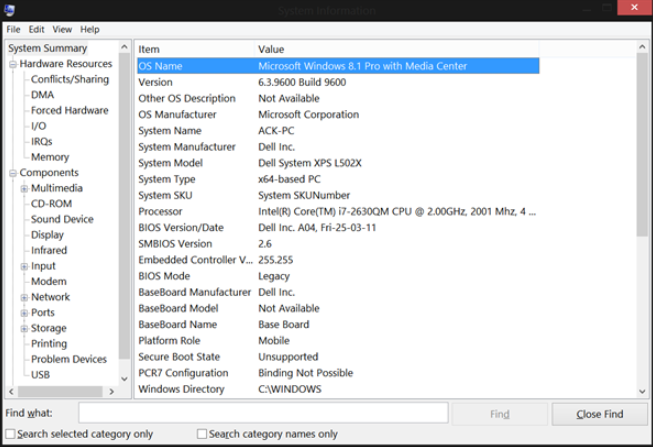
Task: Select the BIOS Mode row
Action: tap(338, 276)
